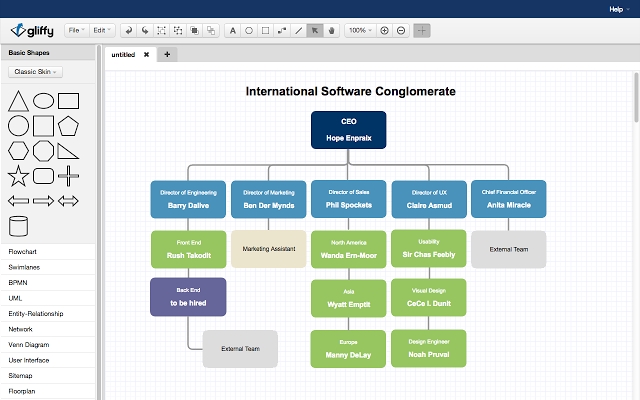This screenshot has width=640, height=400.
Task: Pick the star shape from Basic Shapes
Action: pyautogui.click(x=18, y=177)
